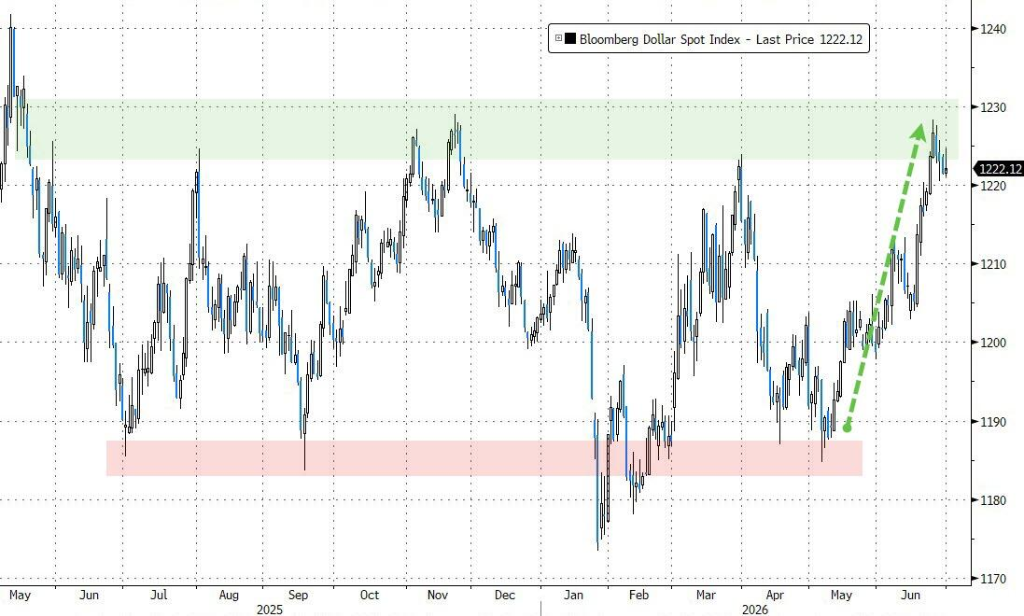Click the 2025 year label on time axis
Viewport: 1024px width, 616px height.
click(269, 609)
